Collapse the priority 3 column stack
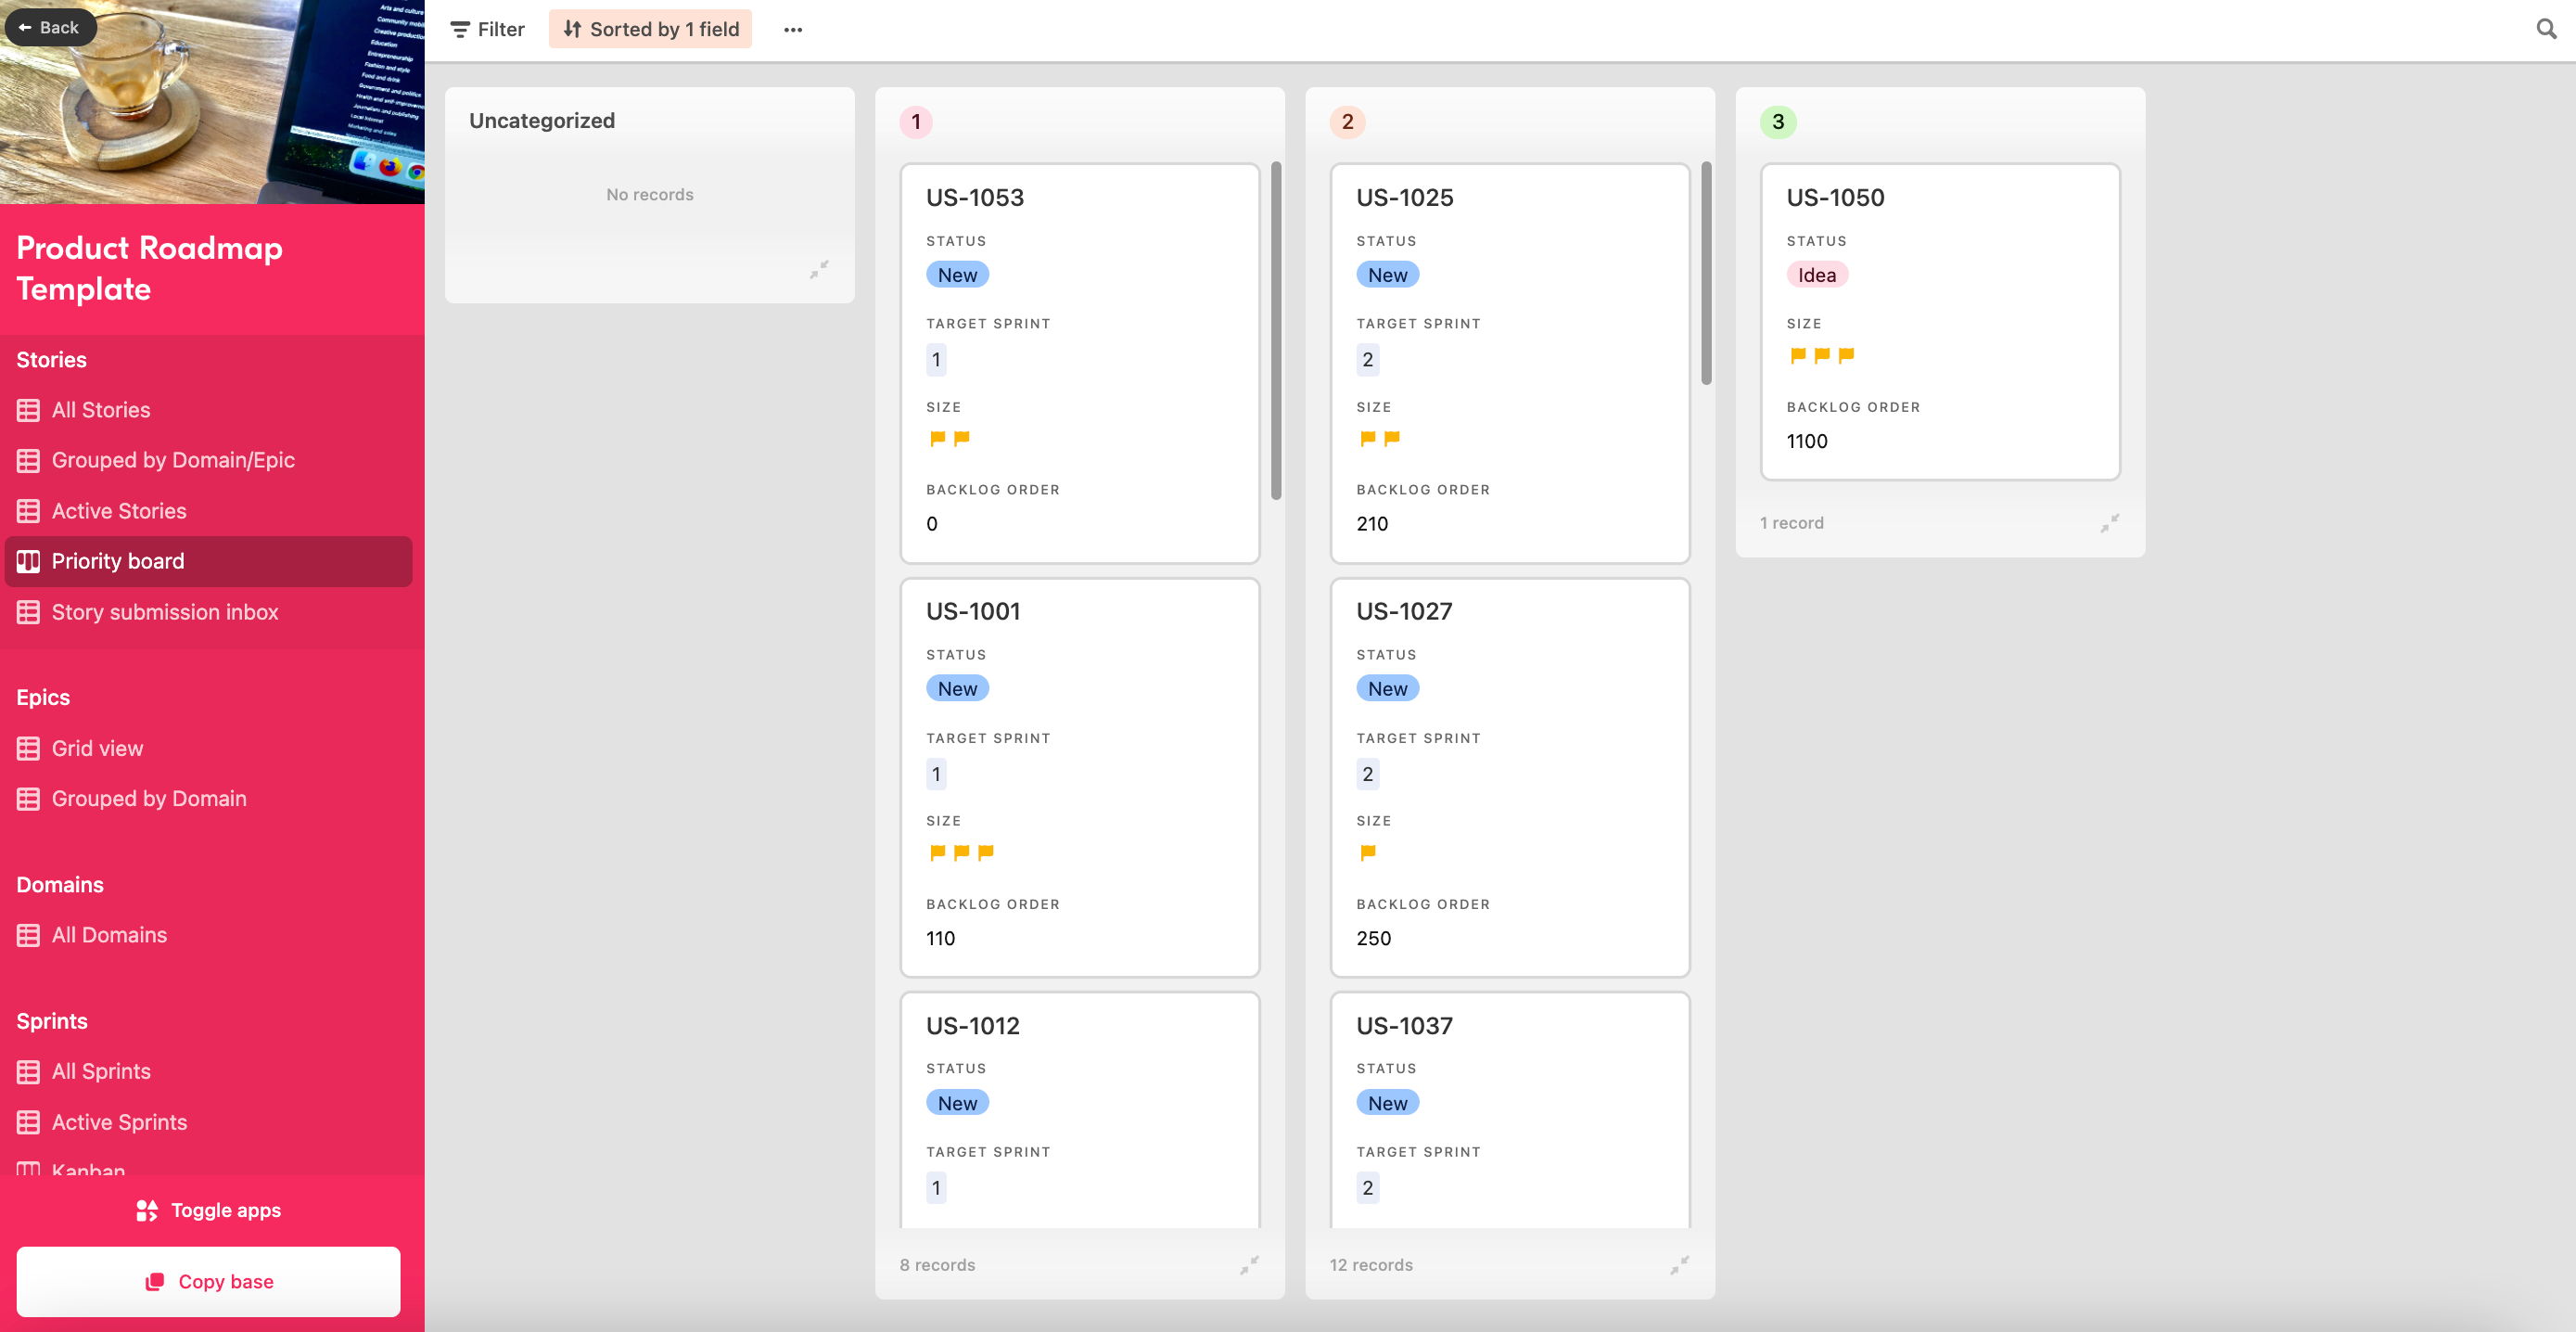Image resolution: width=2576 pixels, height=1332 pixels. tap(2109, 523)
